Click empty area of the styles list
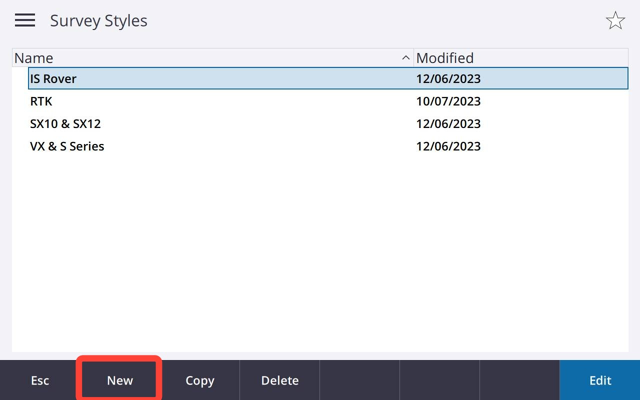This screenshot has height=400, width=640. pos(320,253)
